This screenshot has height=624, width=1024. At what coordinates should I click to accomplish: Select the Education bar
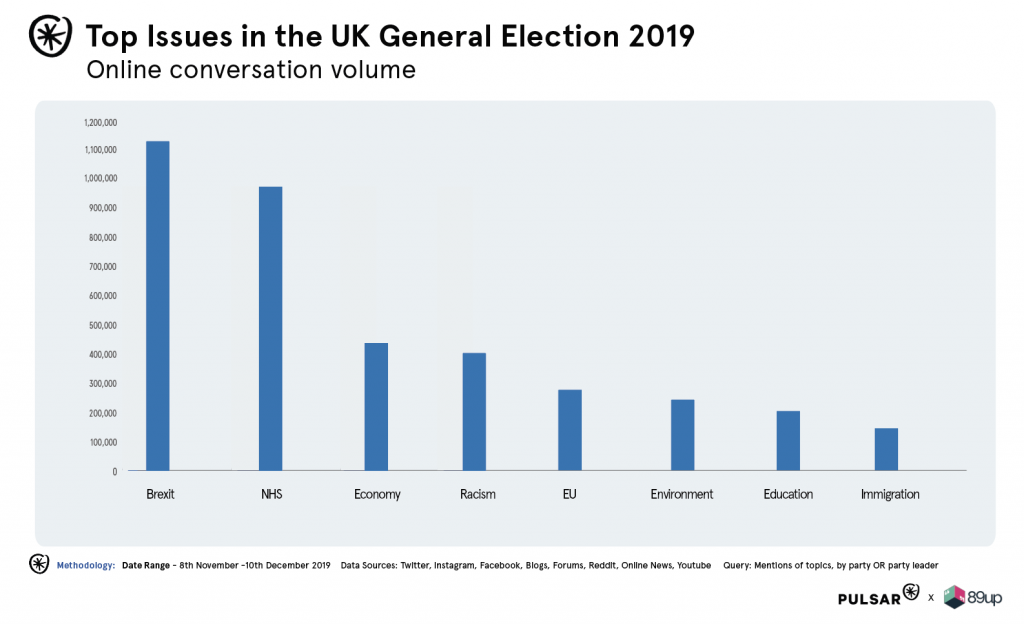point(788,441)
